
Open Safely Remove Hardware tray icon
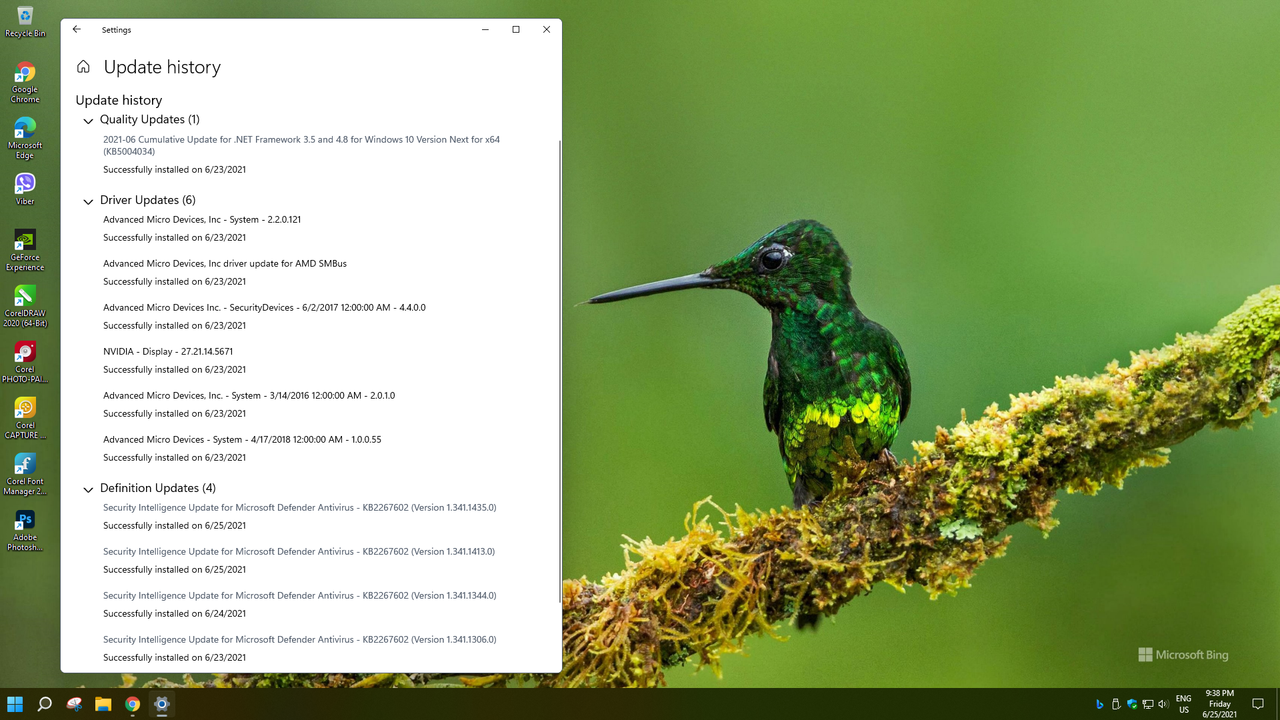tap(1116, 704)
